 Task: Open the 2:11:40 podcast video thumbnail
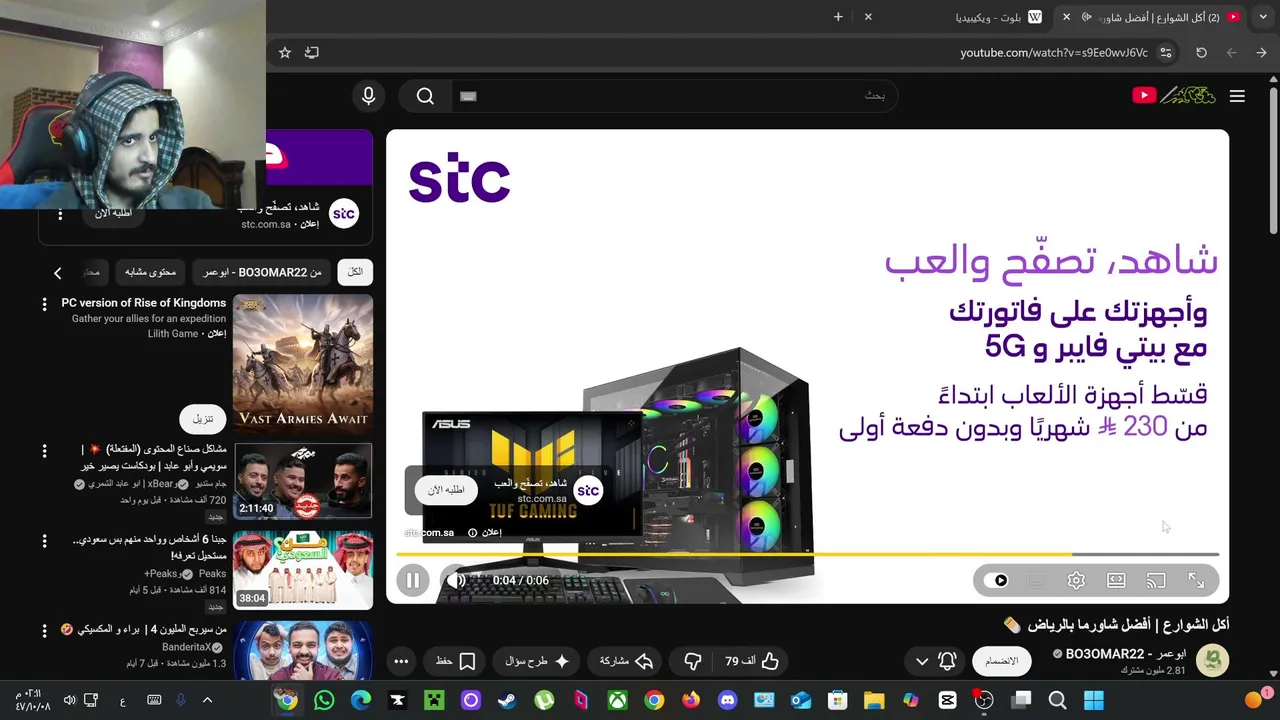(x=303, y=482)
